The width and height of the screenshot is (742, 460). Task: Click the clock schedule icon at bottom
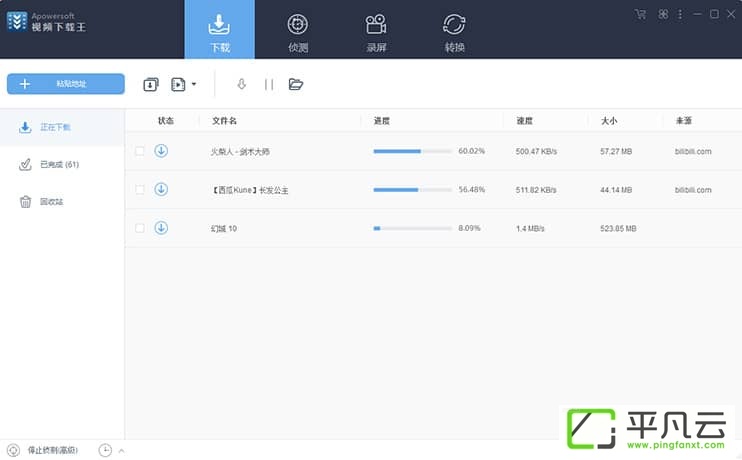105,450
